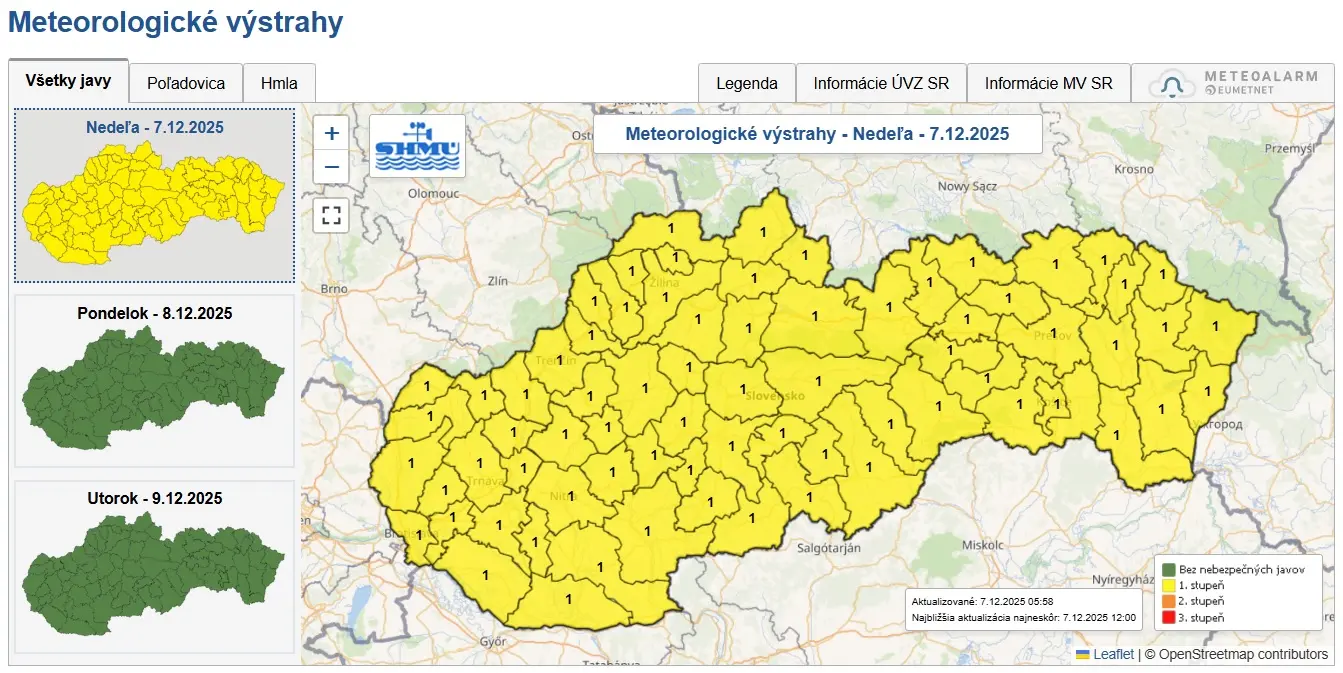Switch to the Poľadovica tab
Viewport: 1343px width, 673px height.
coord(186,83)
